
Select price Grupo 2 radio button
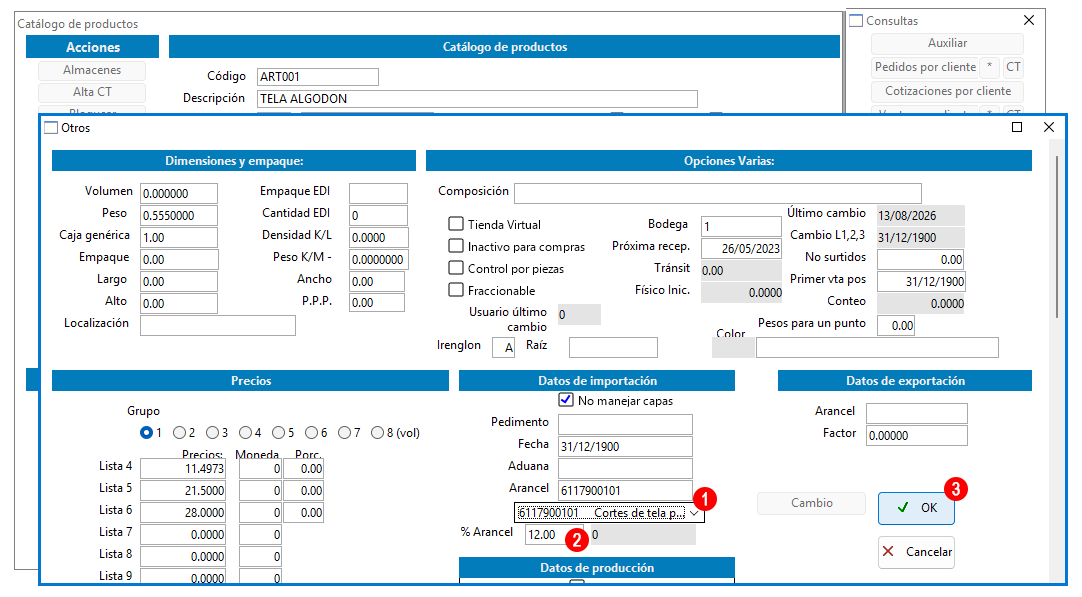pos(179,433)
